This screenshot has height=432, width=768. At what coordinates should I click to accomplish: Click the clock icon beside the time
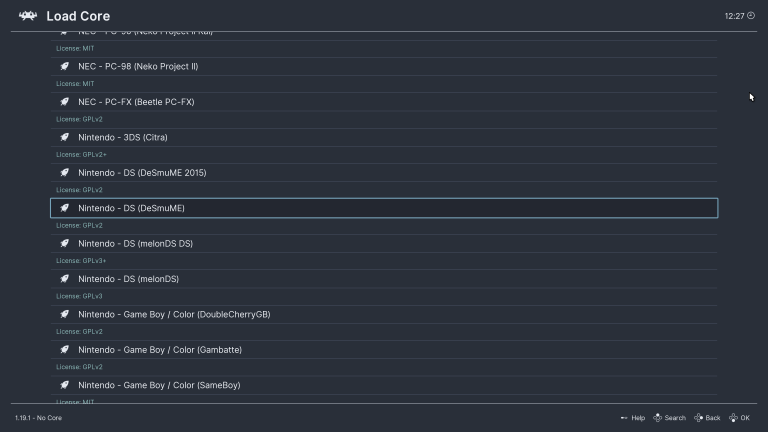coord(751,16)
